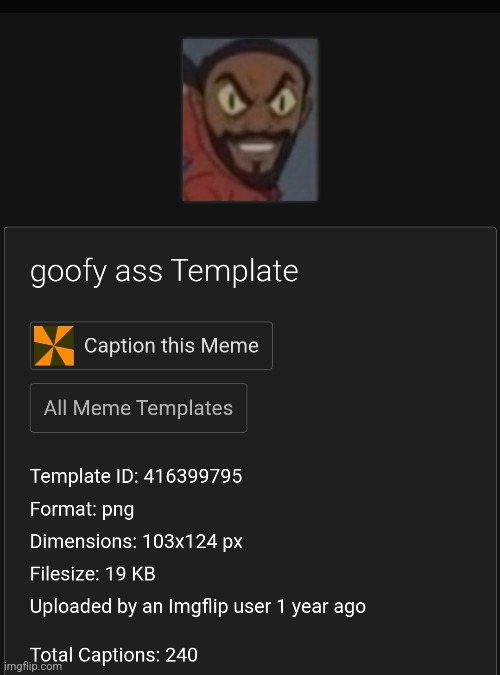
Task: Select the total captions count 240
Action: 182,655
